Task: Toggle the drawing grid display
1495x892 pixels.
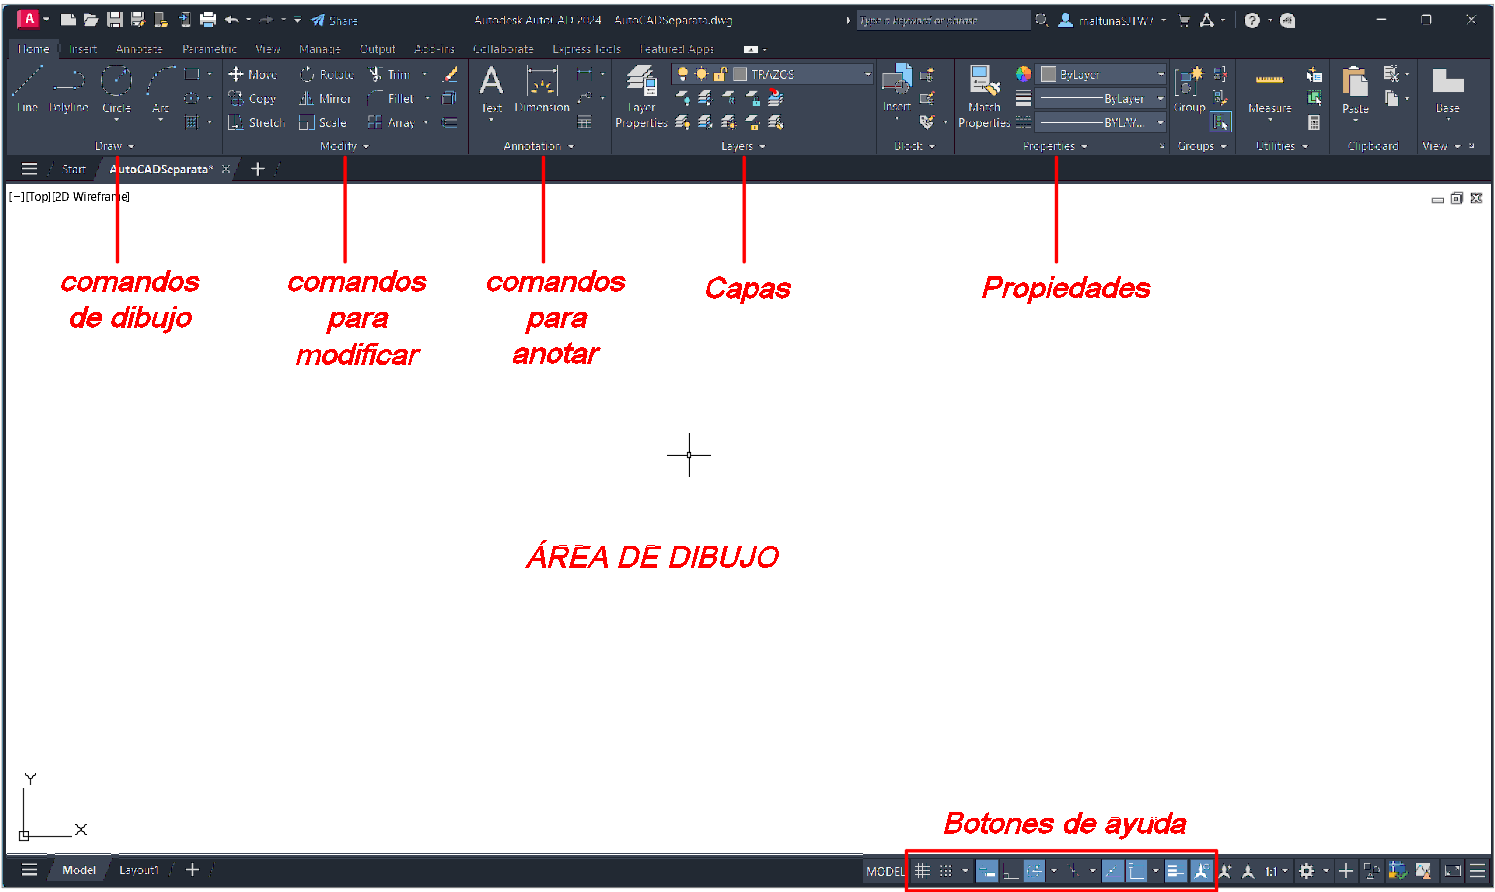Action: (x=922, y=871)
